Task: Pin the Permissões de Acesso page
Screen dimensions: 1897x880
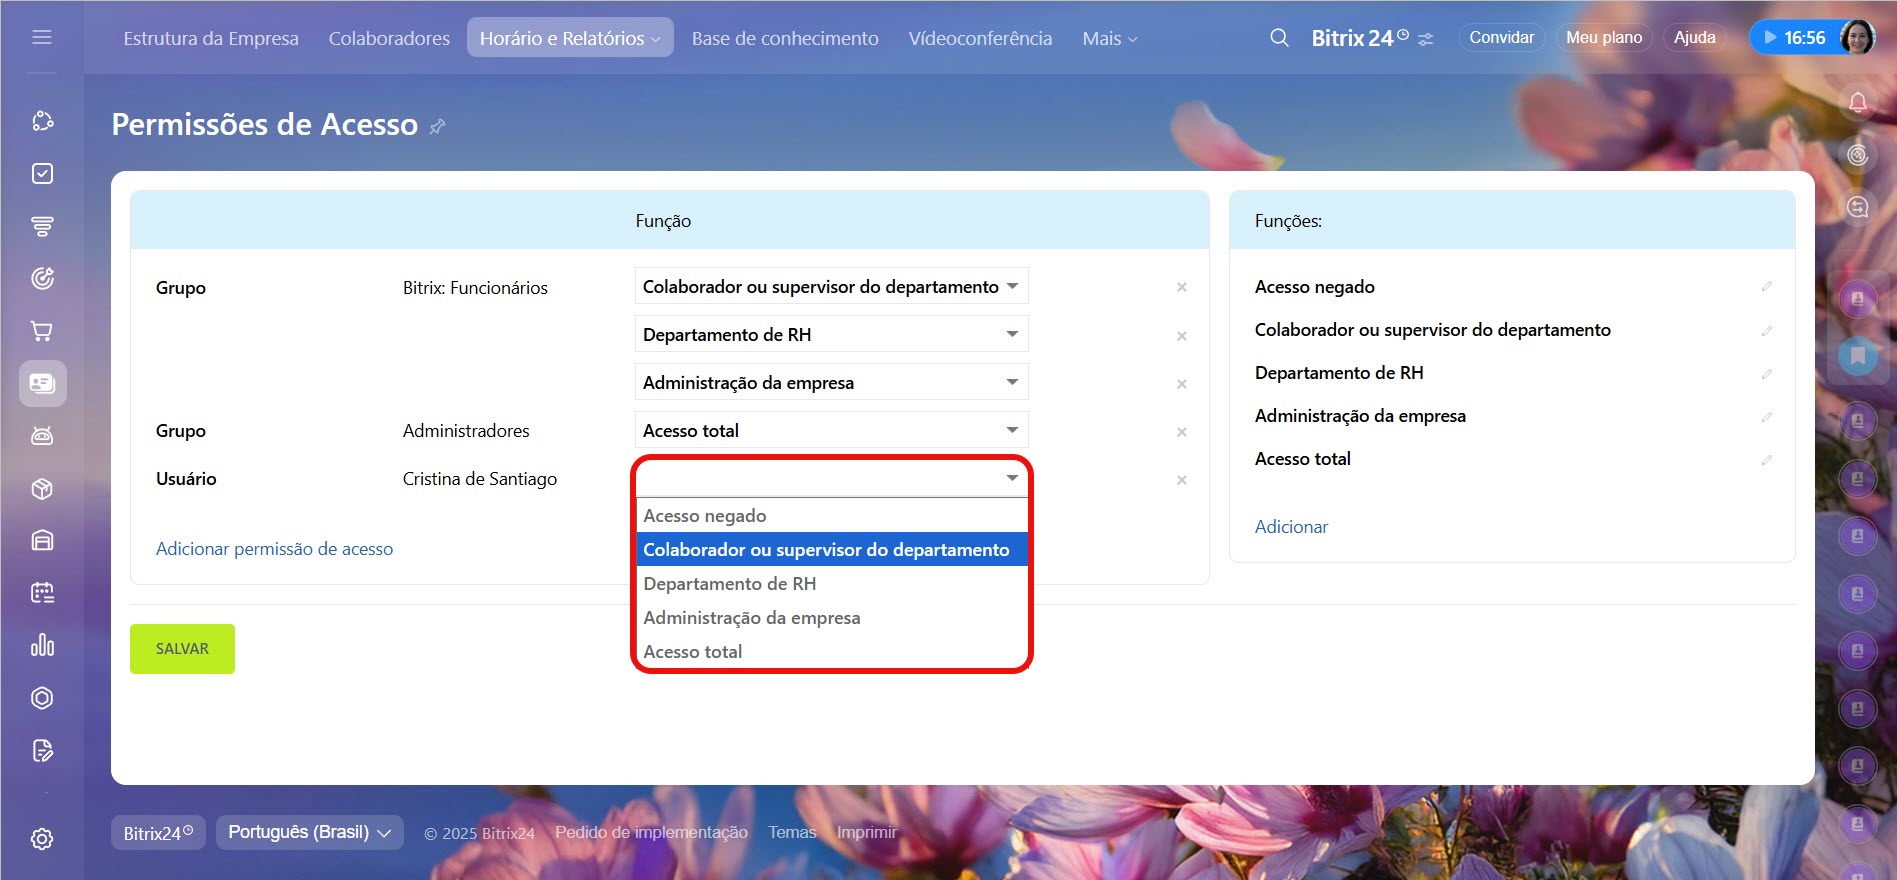Action: click(x=437, y=127)
